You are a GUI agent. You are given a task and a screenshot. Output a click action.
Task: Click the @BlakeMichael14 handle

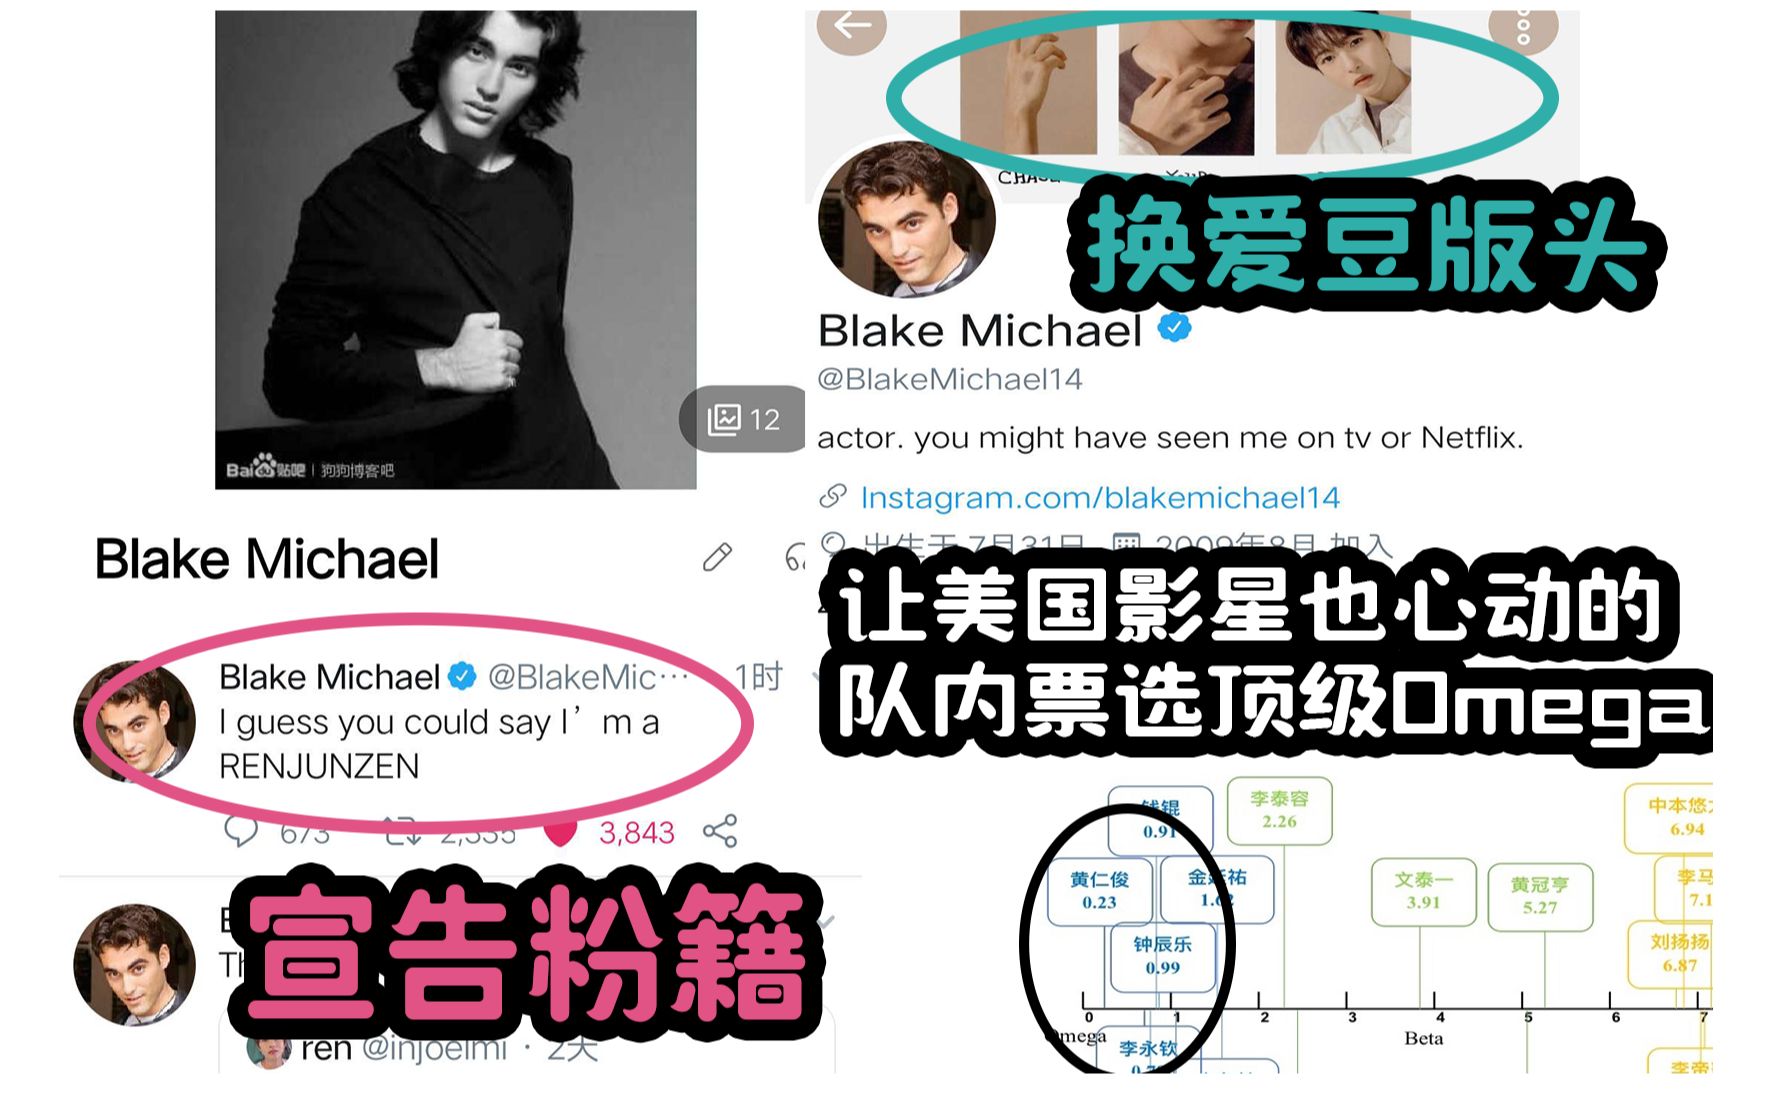click(x=950, y=379)
